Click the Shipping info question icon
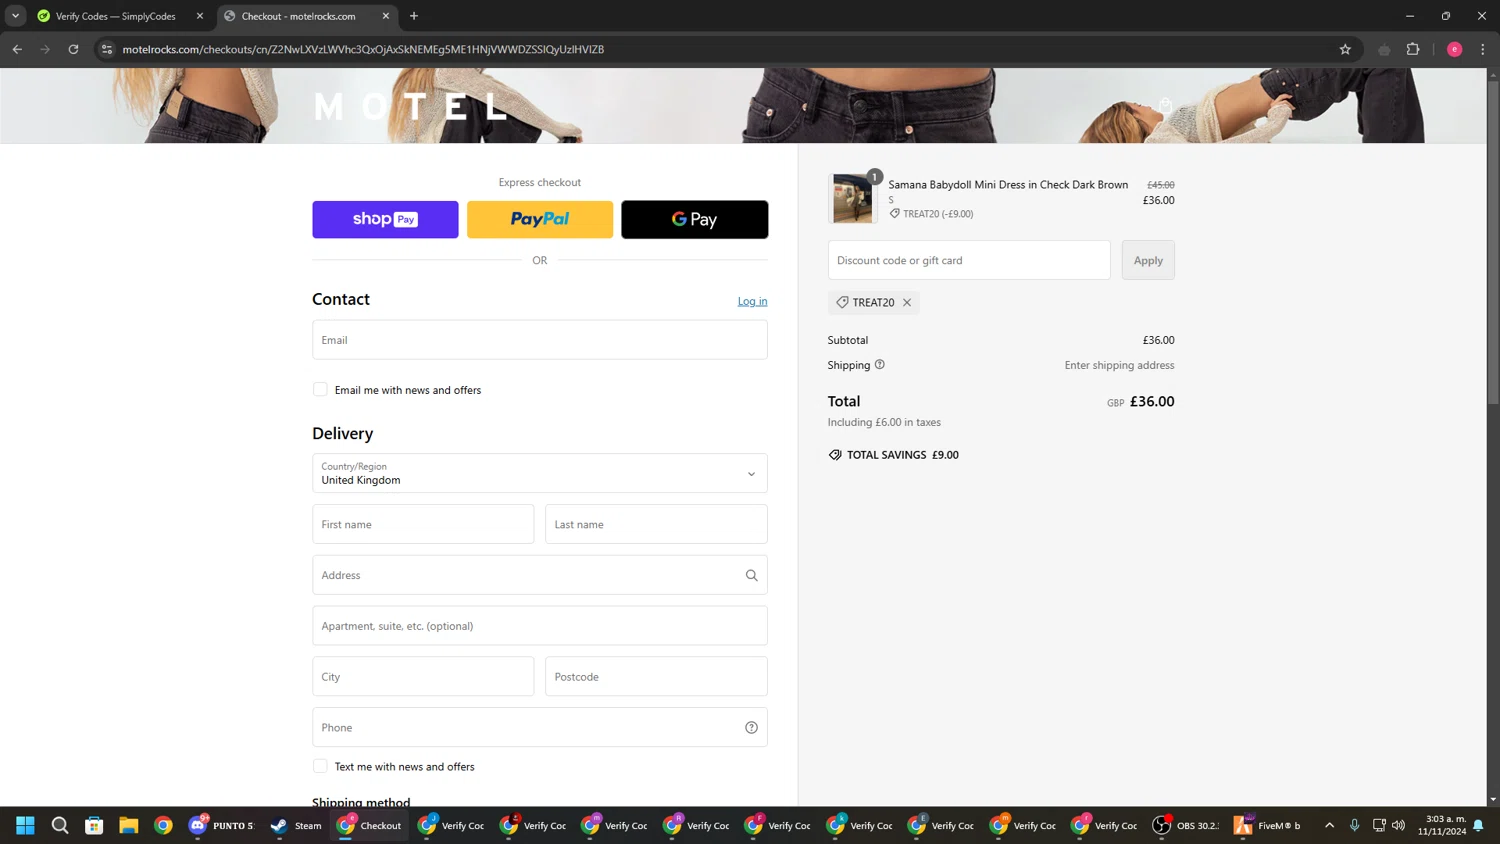This screenshot has height=844, width=1500. (880, 365)
